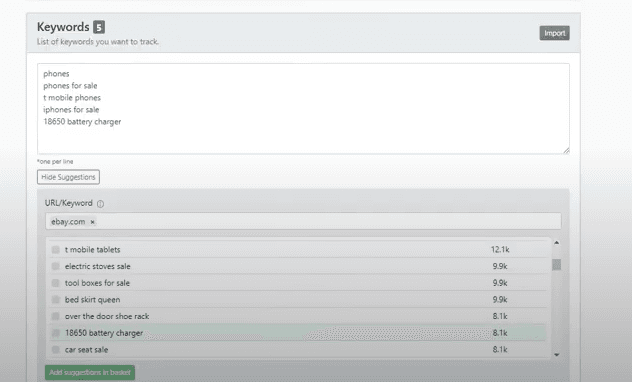Click 't mobile tablets' suggestion text

(x=93, y=250)
